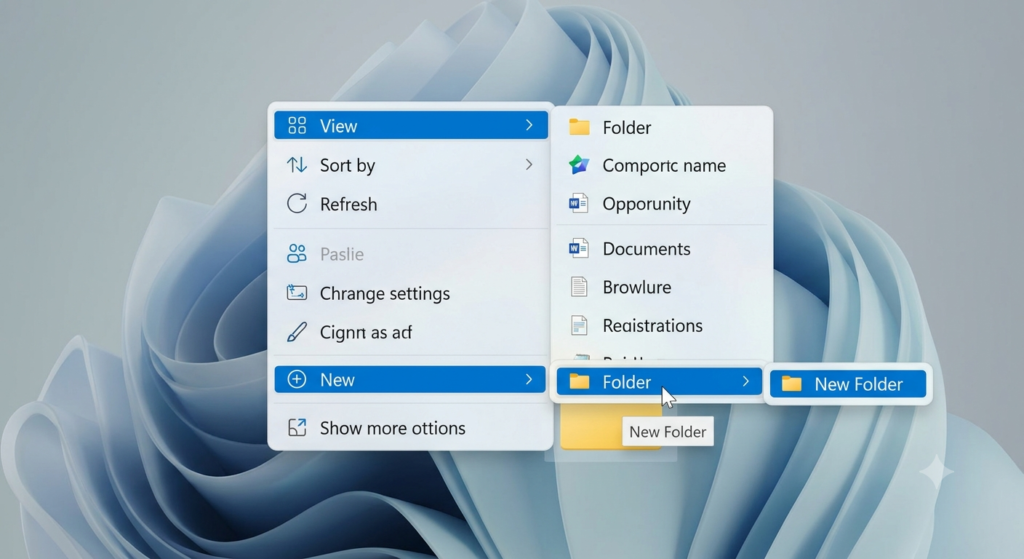This screenshot has height=559, width=1024.
Task: Click the text file icon beside Browlure
Action: (579, 286)
